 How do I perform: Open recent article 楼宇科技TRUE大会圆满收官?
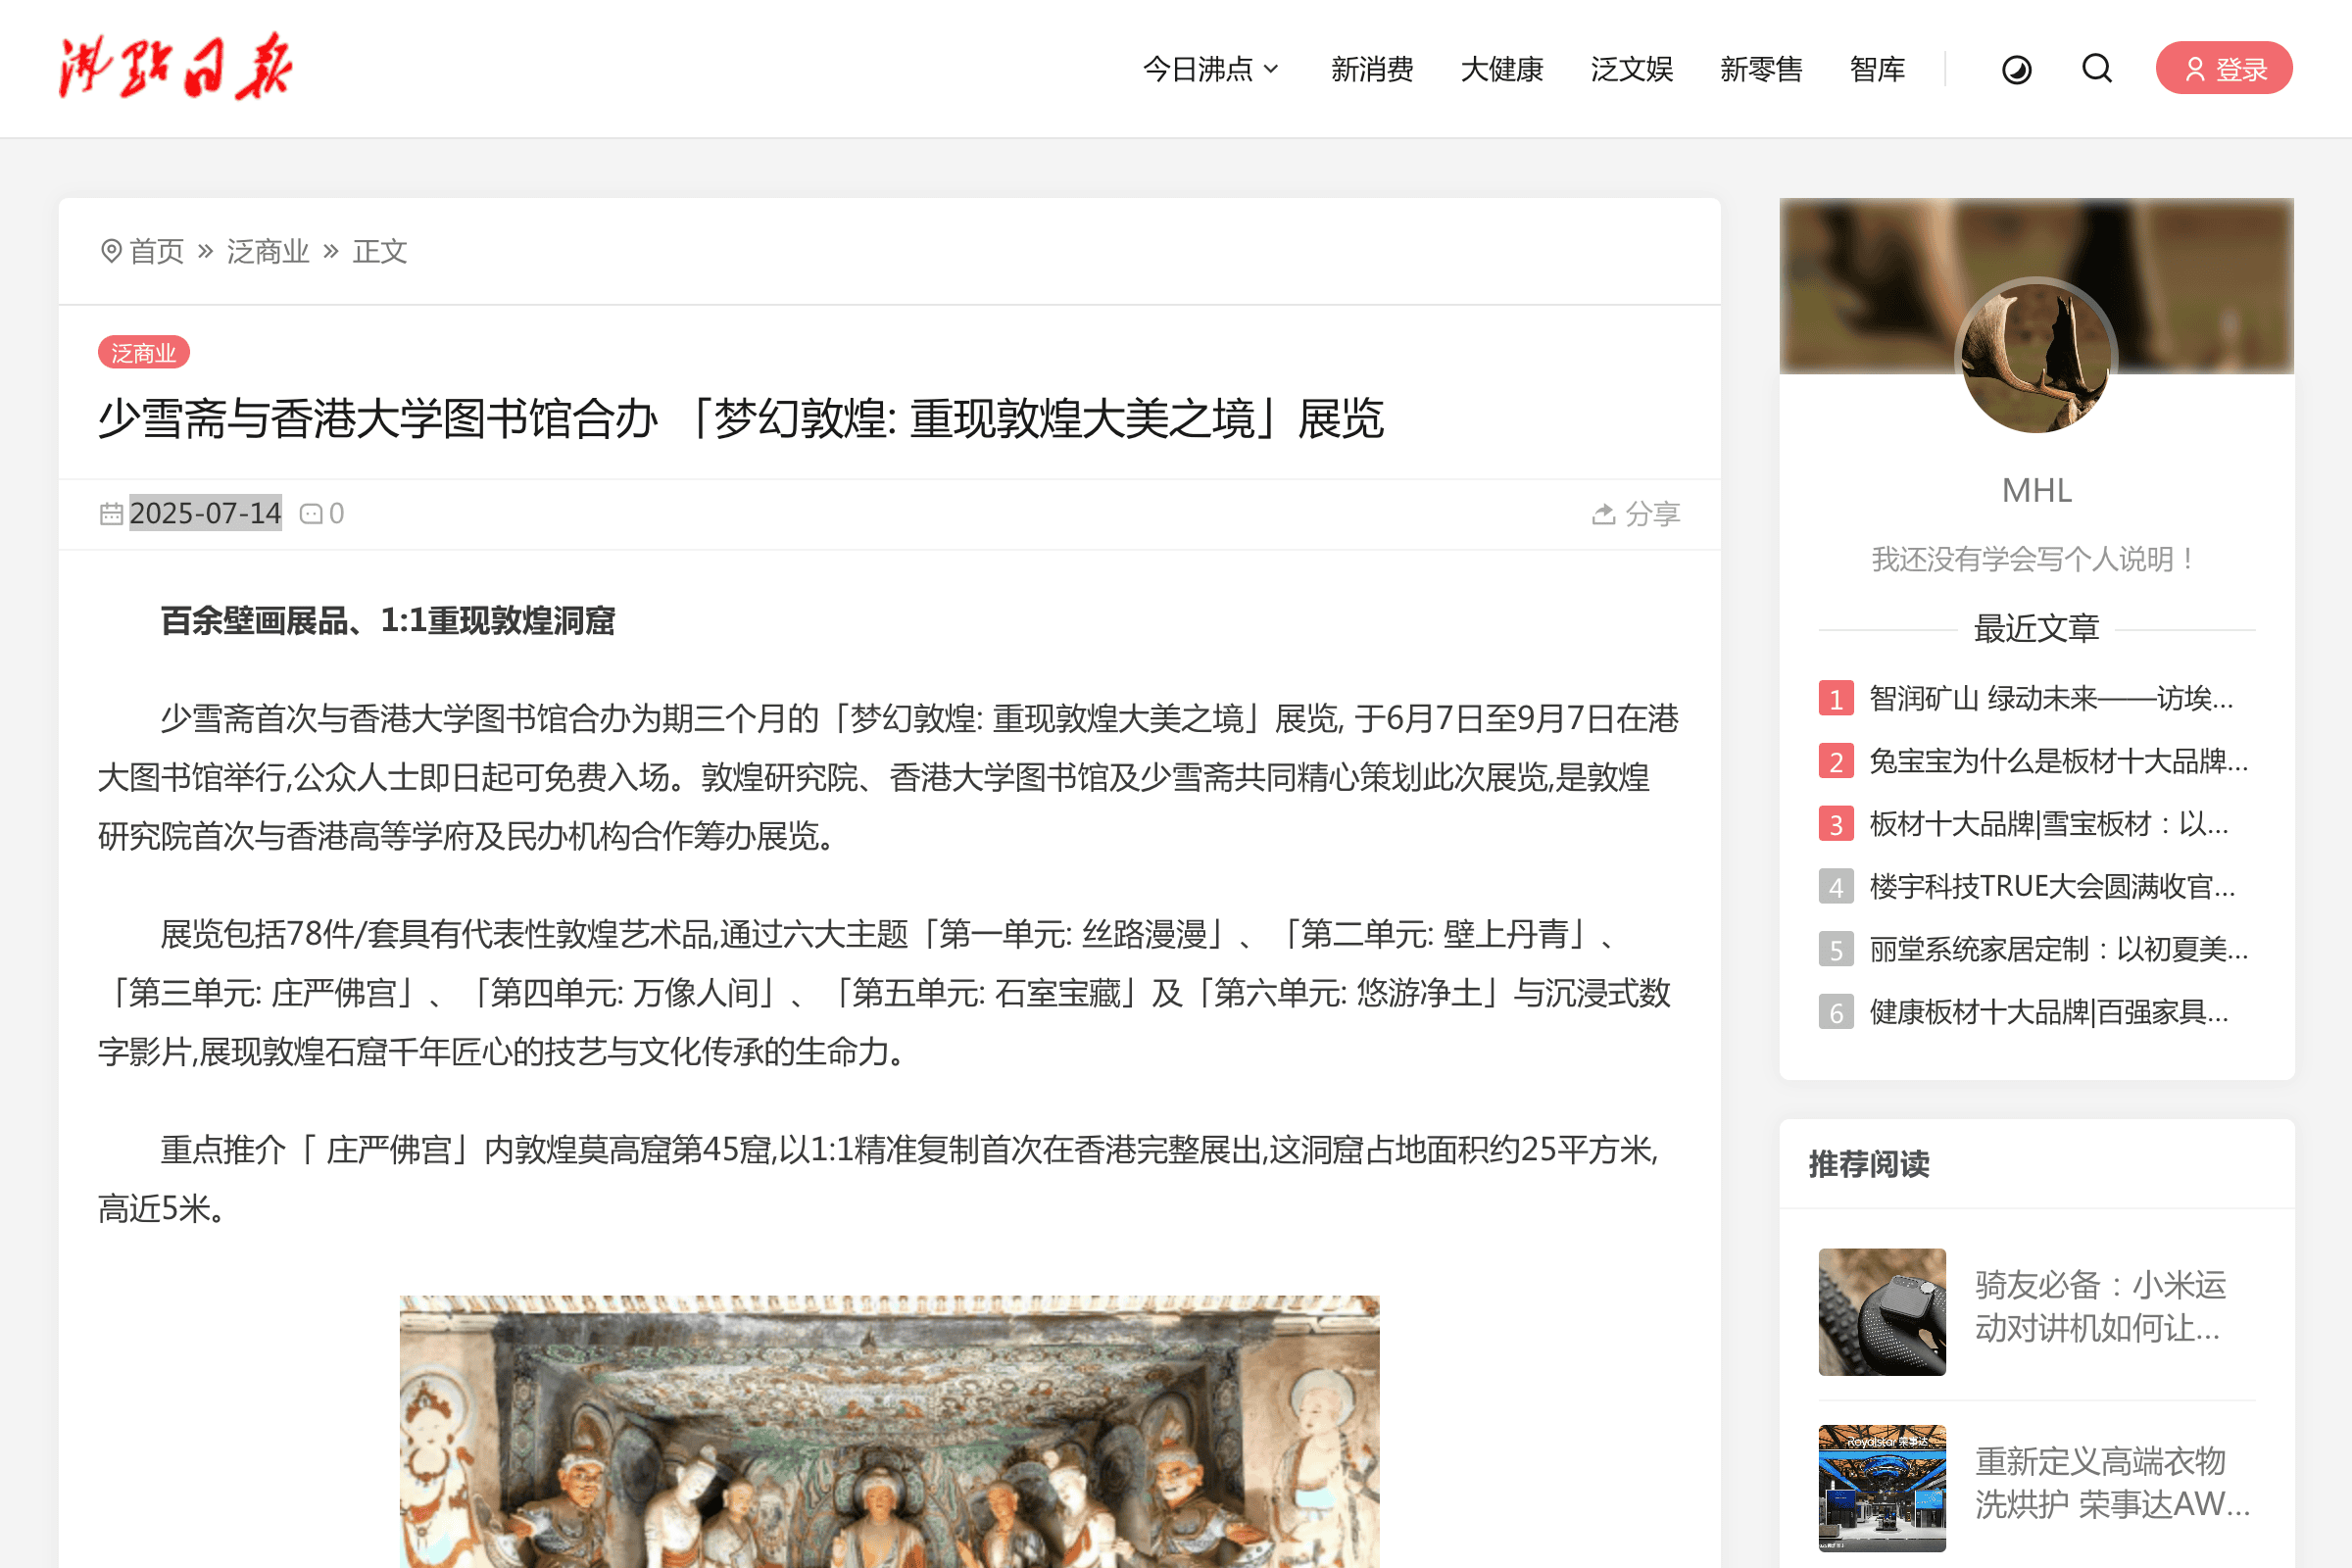click(x=2052, y=886)
